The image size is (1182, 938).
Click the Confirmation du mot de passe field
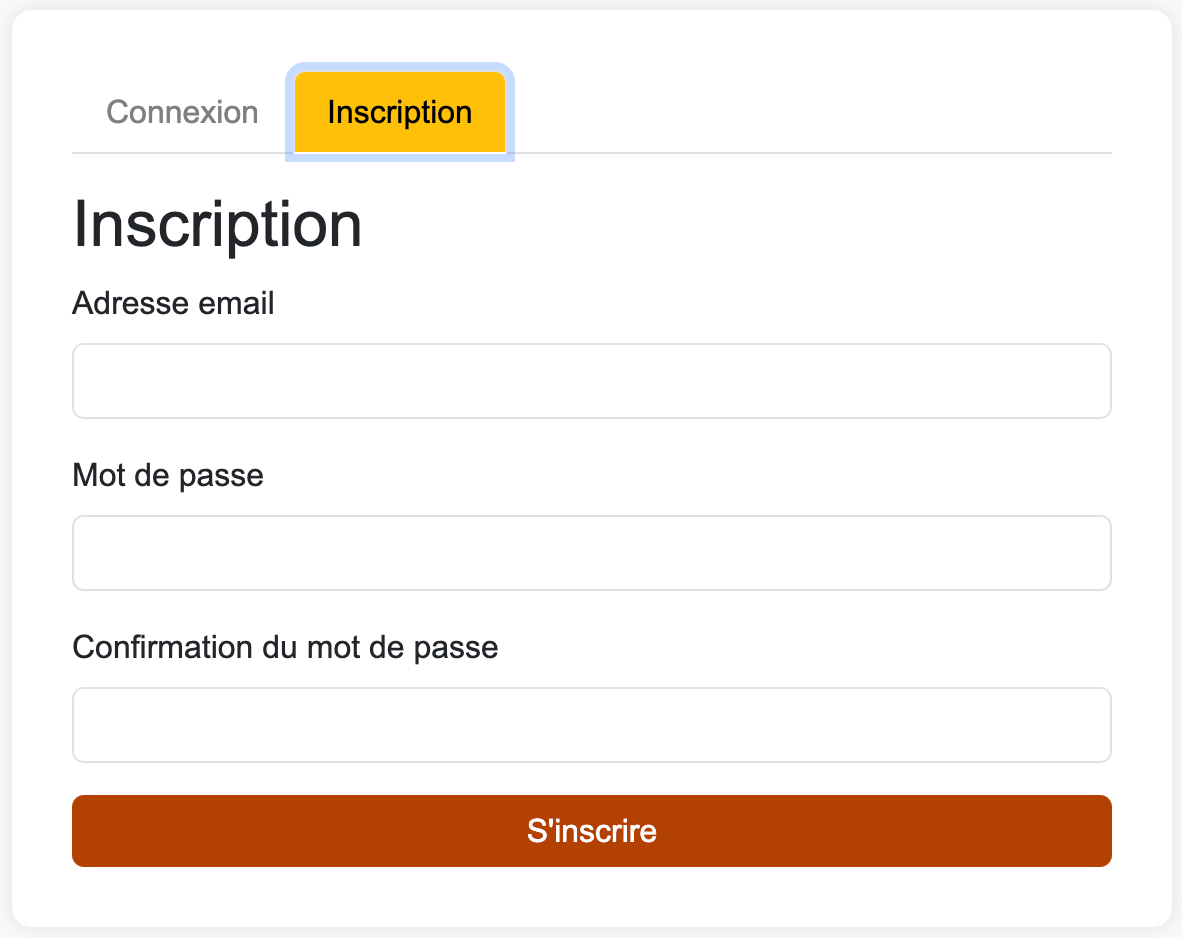click(591, 724)
